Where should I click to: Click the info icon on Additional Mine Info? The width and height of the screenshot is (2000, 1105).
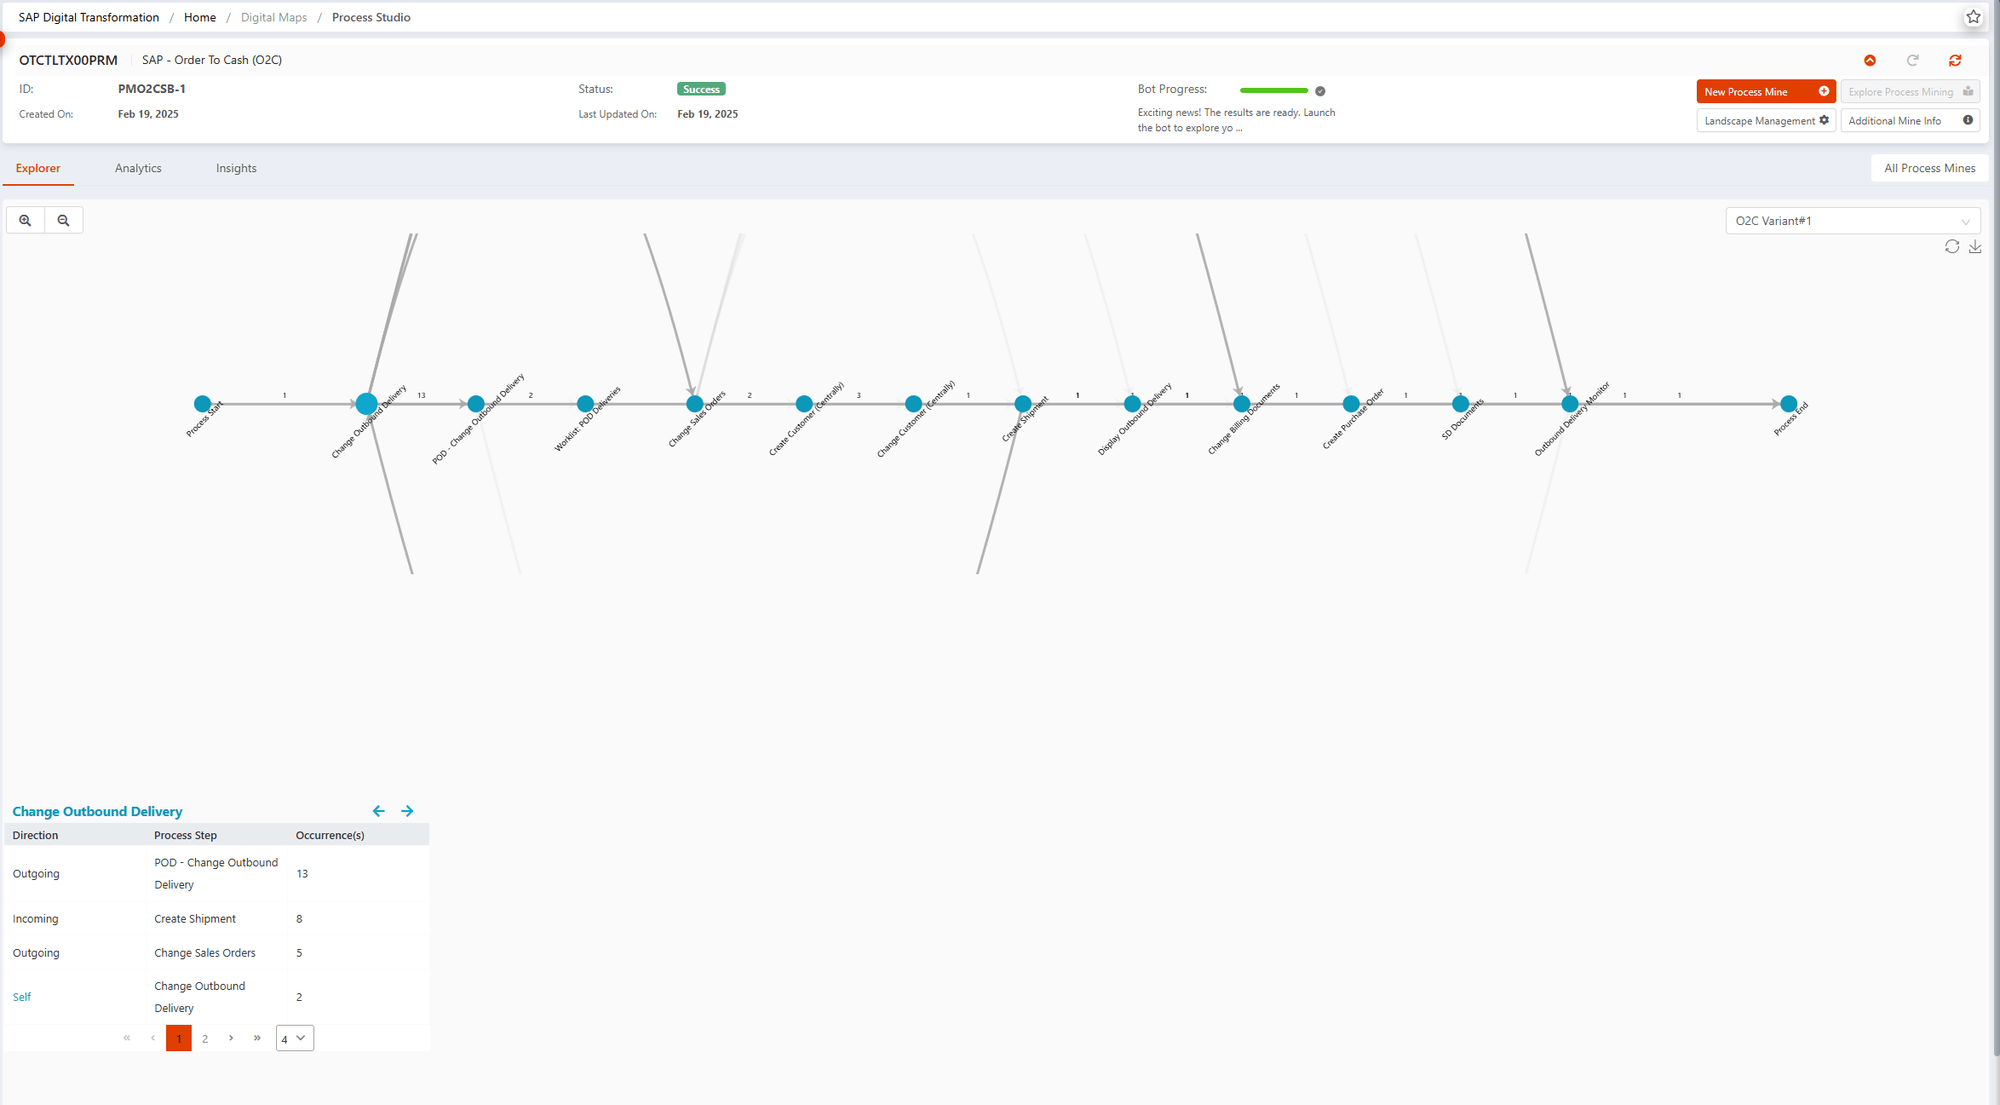(x=1966, y=120)
